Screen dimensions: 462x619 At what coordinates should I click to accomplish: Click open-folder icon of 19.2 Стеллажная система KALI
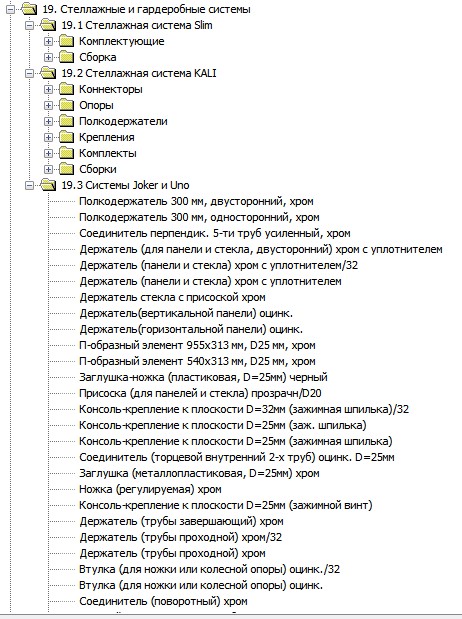(x=48, y=73)
